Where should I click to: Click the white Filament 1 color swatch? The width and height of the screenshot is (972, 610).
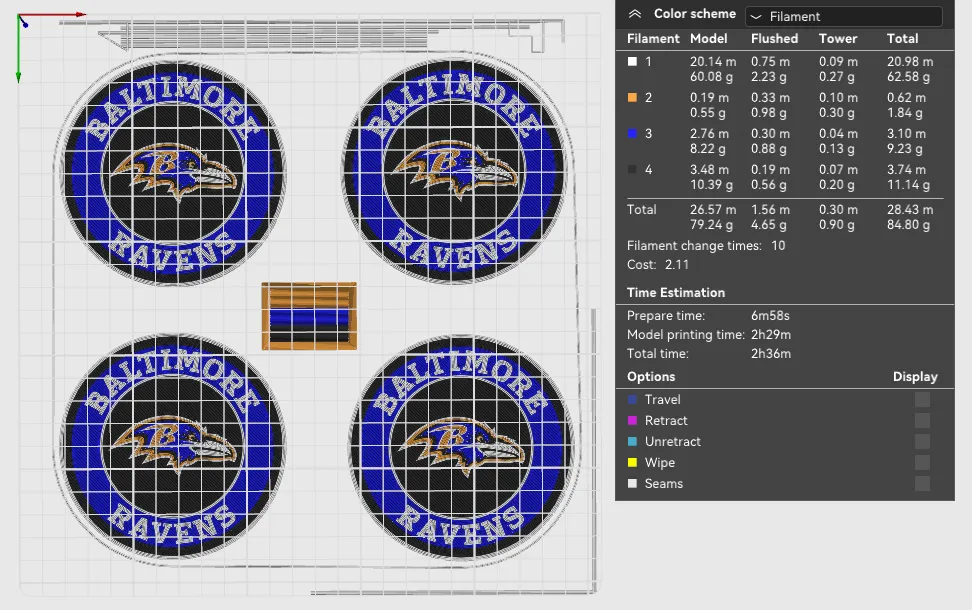pos(632,62)
